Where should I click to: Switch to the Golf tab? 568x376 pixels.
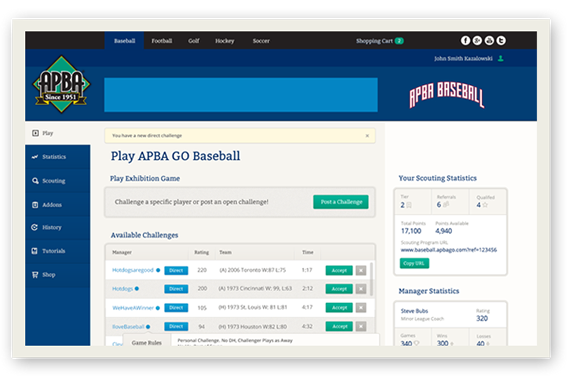(194, 41)
